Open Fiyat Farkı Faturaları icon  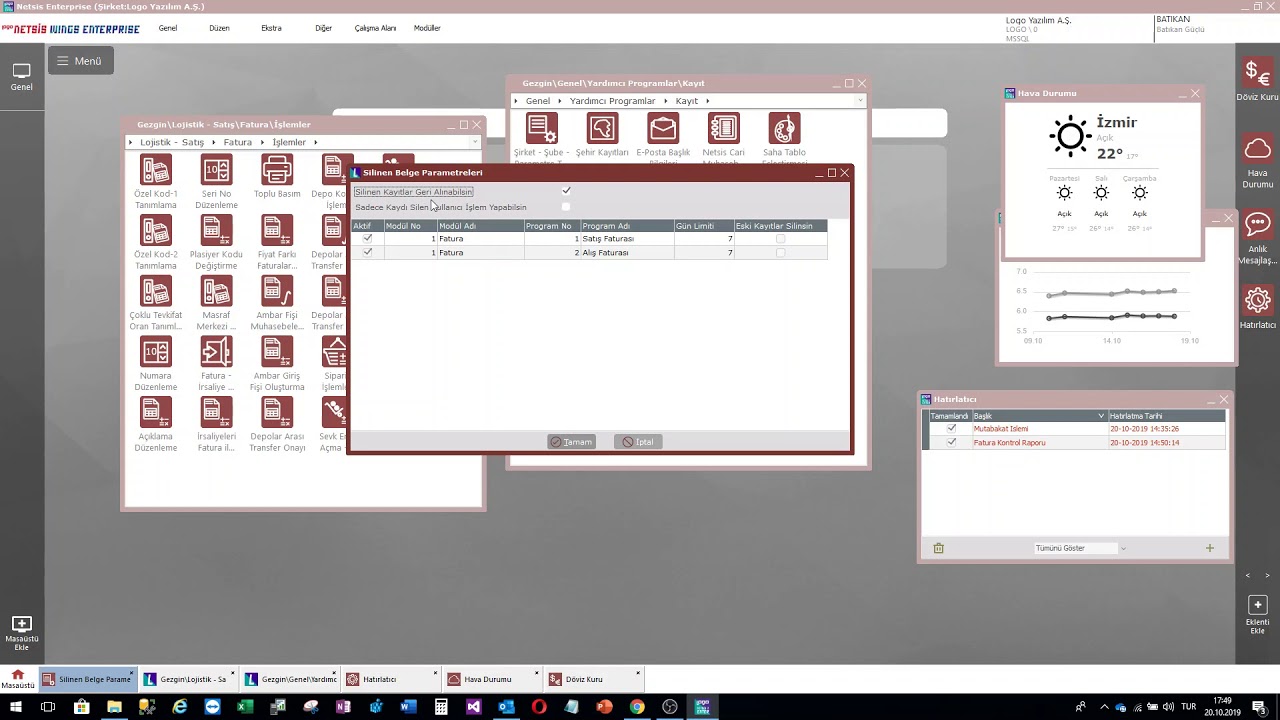277,230
